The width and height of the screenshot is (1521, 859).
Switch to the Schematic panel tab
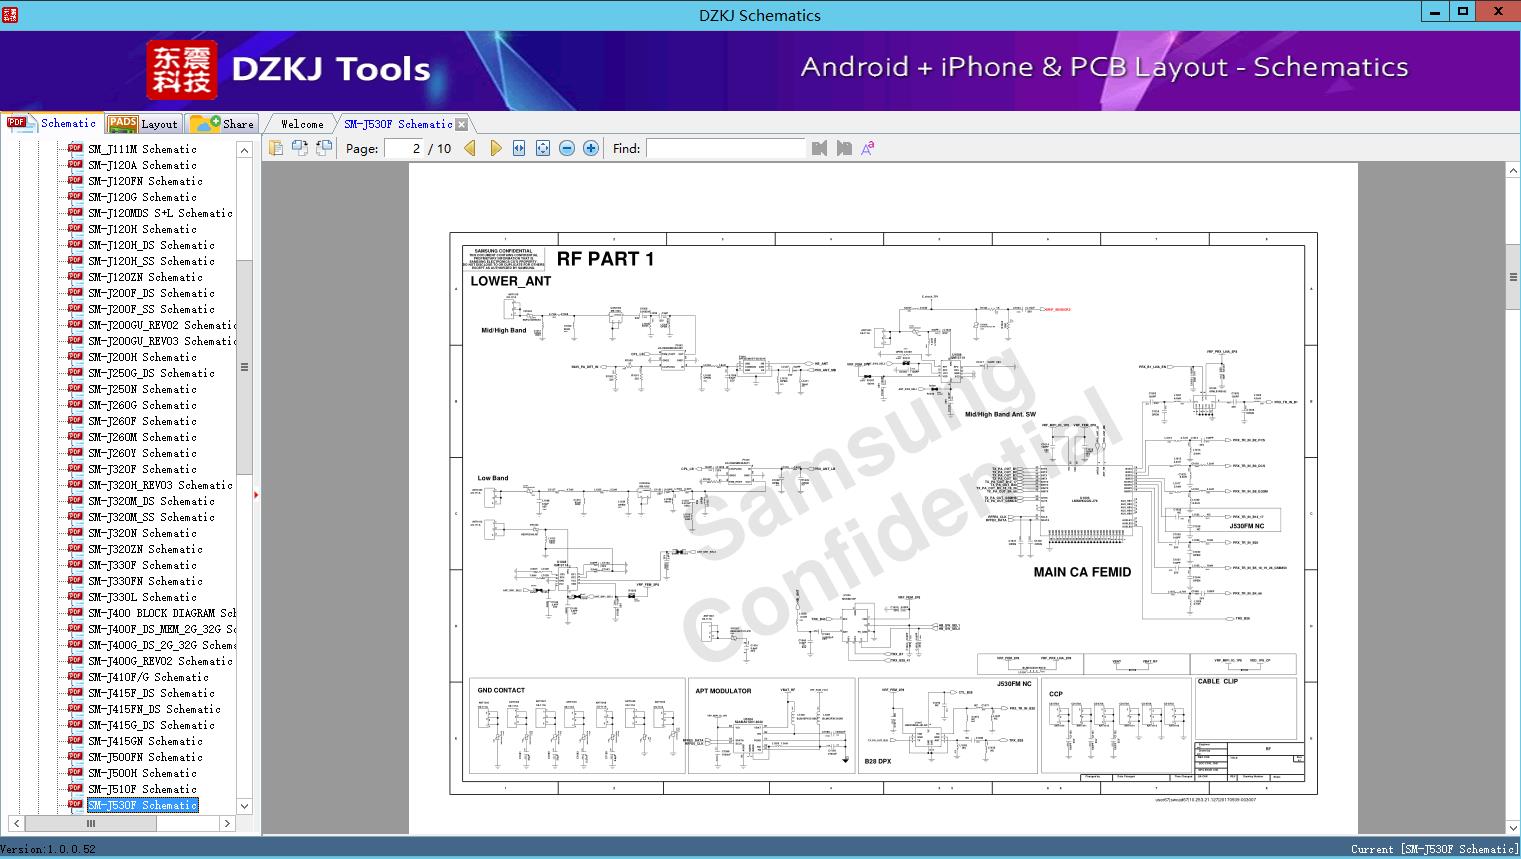click(52, 123)
